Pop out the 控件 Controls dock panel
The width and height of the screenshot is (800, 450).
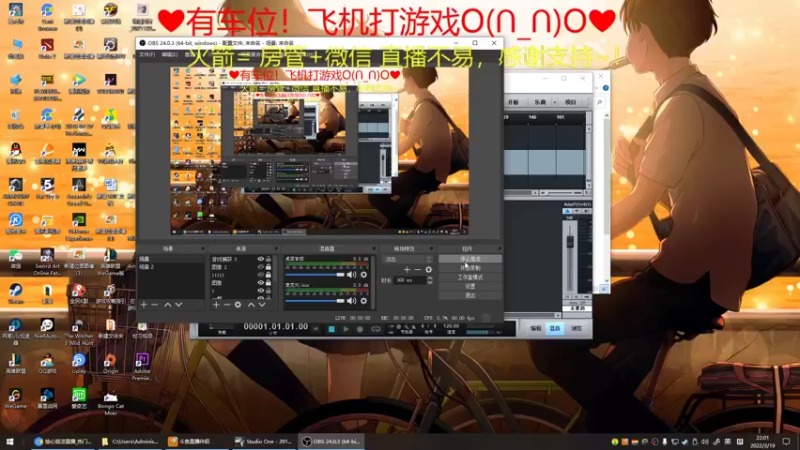[x=499, y=249]
